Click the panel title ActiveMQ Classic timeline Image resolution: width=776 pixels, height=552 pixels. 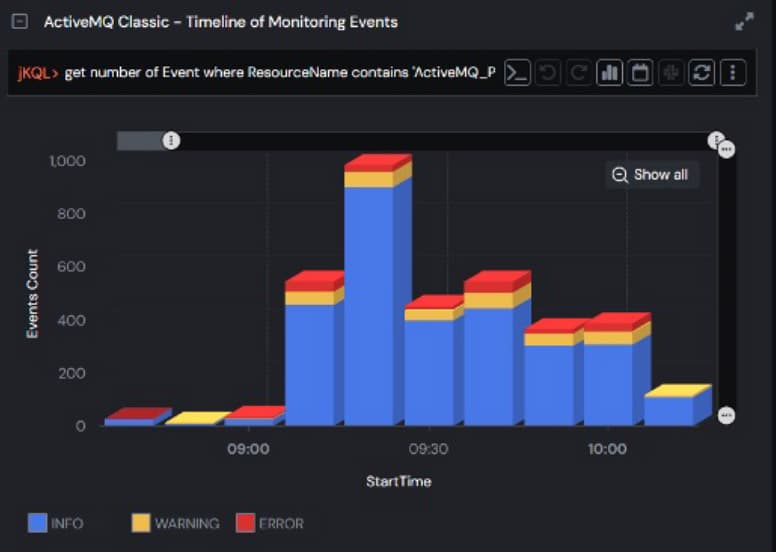[x=220, y=22]
